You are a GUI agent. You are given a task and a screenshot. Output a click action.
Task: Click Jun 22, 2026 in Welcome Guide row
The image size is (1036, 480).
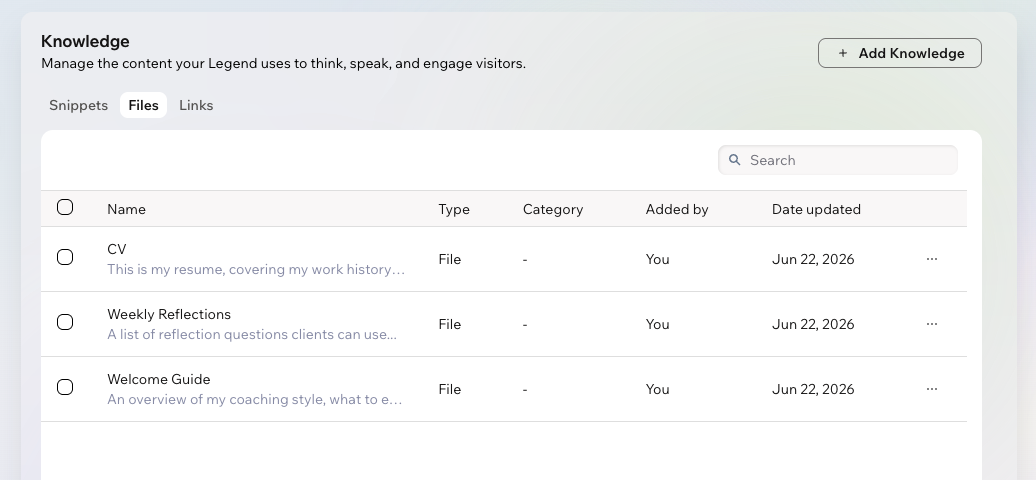point(813,389)
